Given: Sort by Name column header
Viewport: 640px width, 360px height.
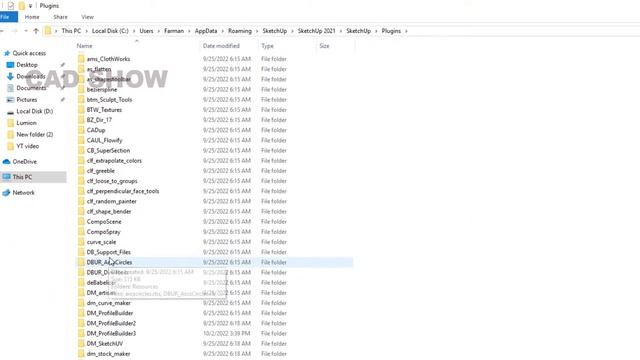Looking at the screenshot, I should (84, 46).
